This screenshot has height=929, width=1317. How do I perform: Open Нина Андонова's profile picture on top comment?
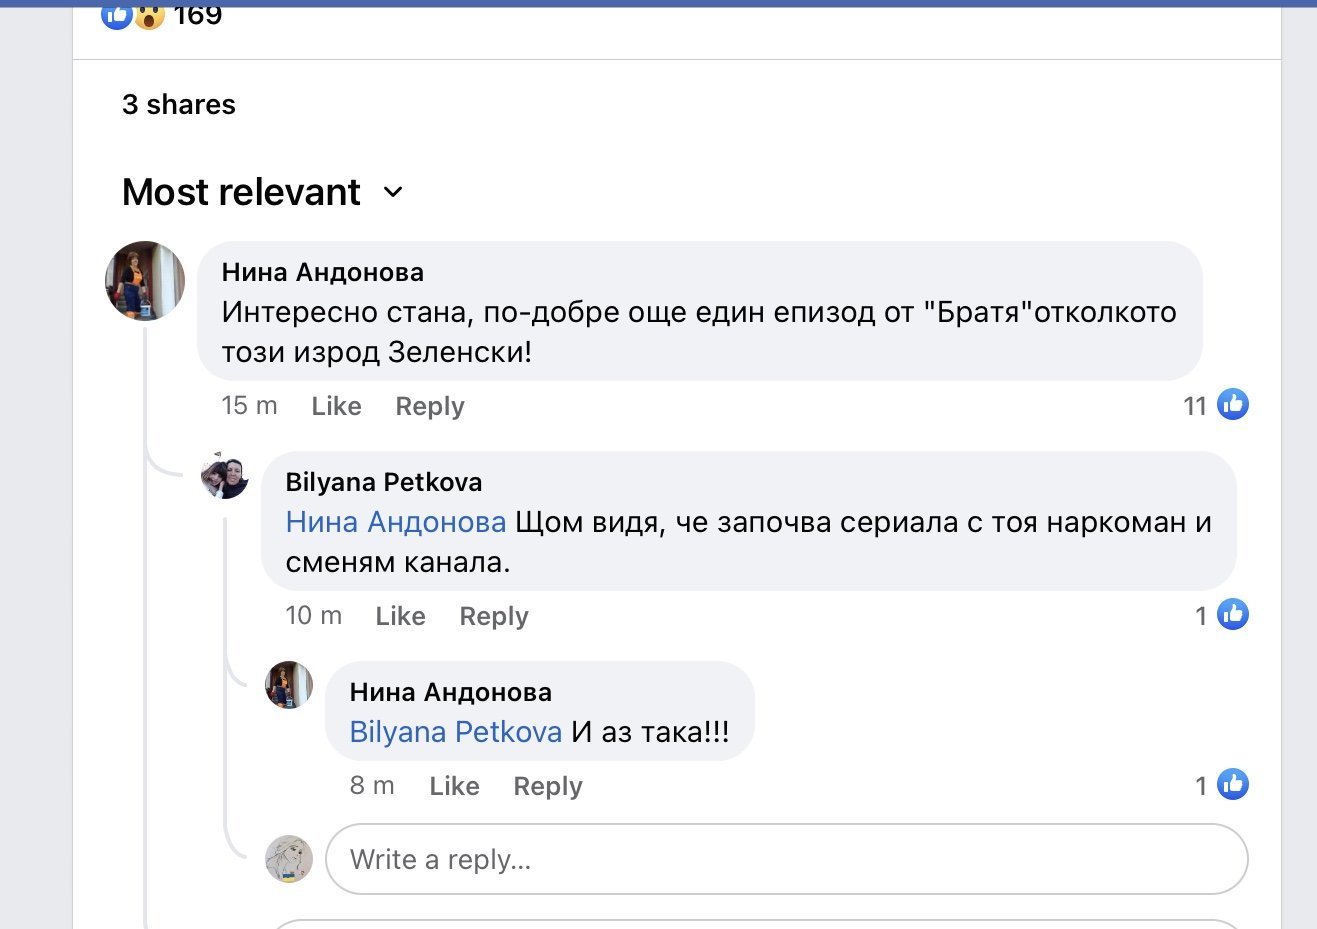[145, 281]
